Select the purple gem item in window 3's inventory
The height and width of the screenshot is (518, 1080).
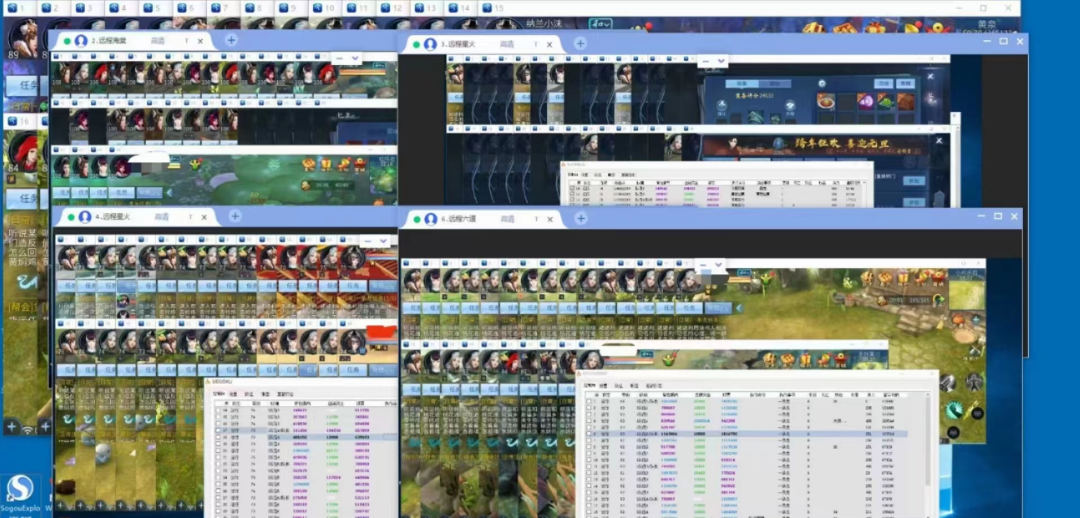[x=865, y=102]
